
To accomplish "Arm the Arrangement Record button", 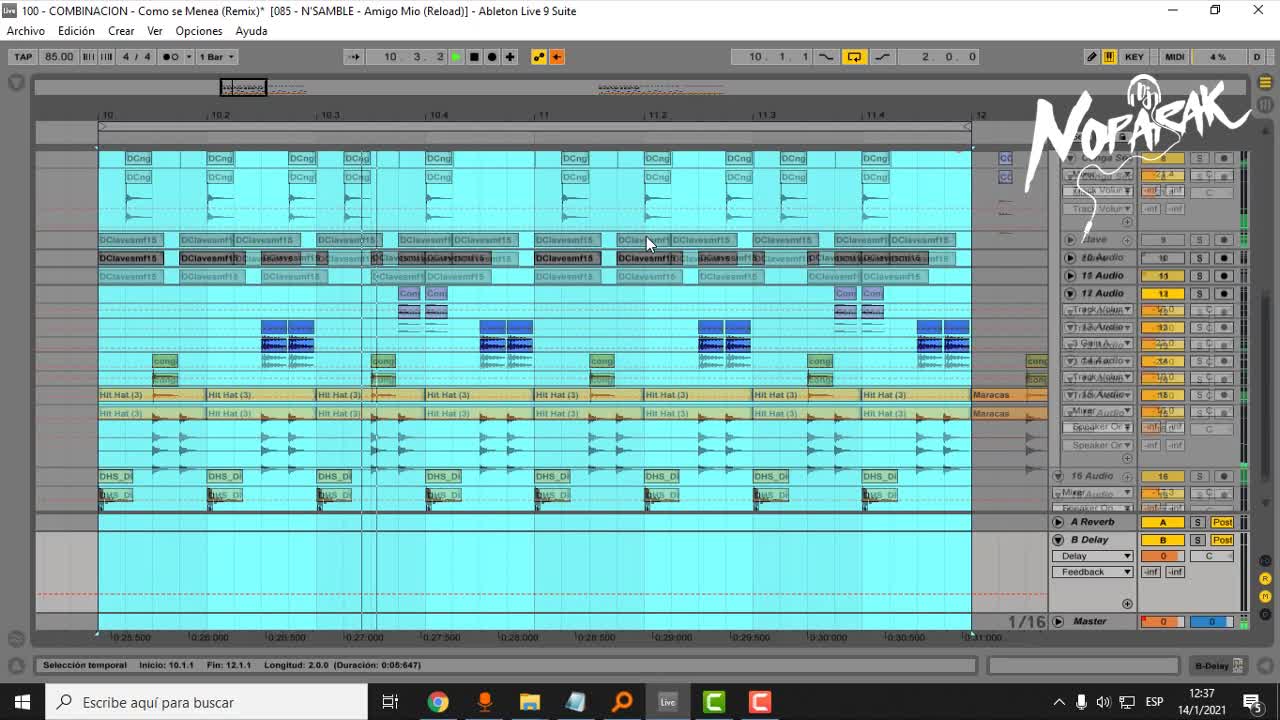I will click(x=492, y=57).
